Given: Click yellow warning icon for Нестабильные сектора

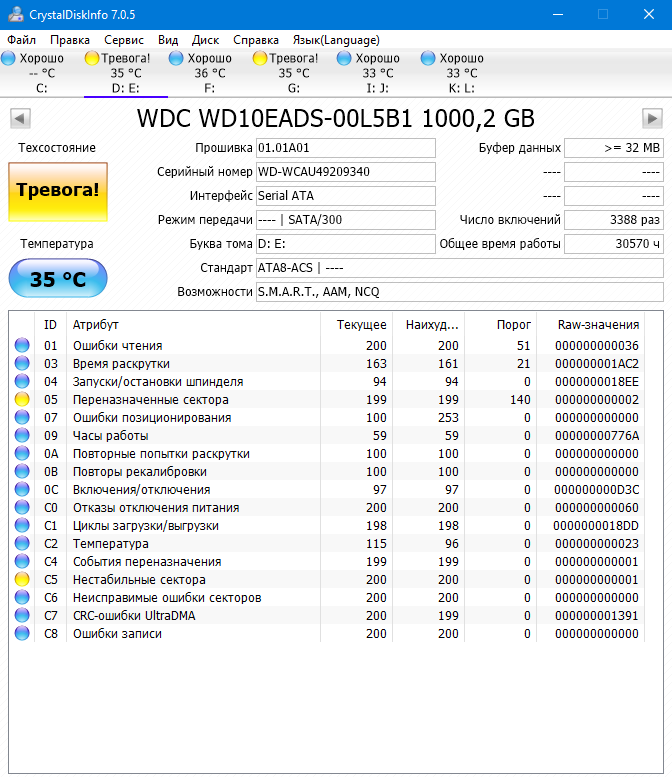Looking at the screenshot, I should pyautogui.click(x=22, y=579).
